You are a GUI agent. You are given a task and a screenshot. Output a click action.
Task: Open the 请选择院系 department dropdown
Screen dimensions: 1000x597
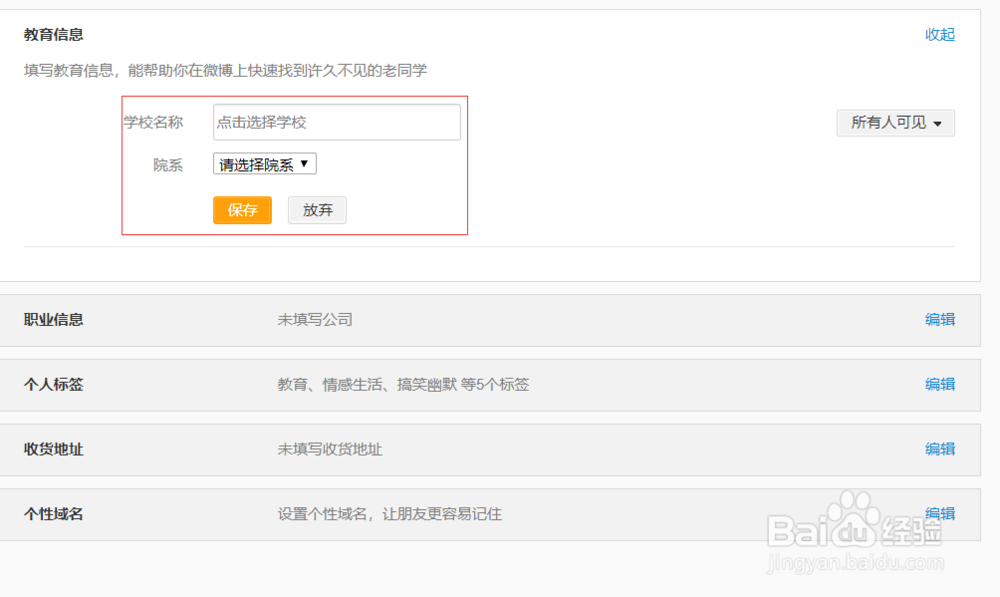tap(265, 165)
